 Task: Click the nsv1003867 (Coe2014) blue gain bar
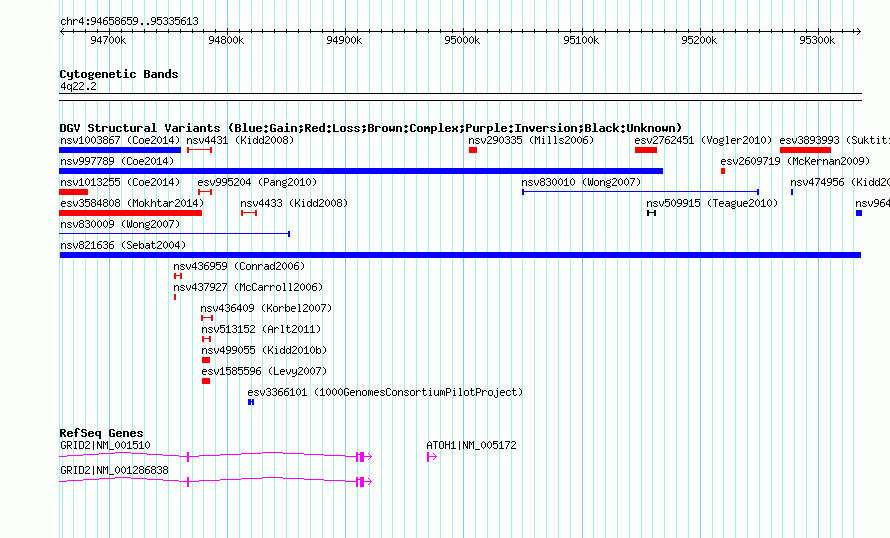tap(120, 150)
